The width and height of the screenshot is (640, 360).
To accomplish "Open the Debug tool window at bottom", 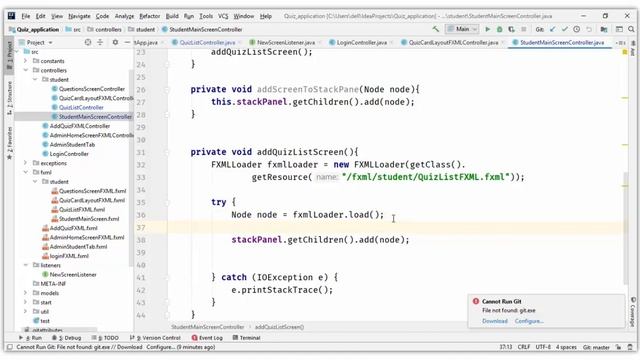I will tap(67, 338).
